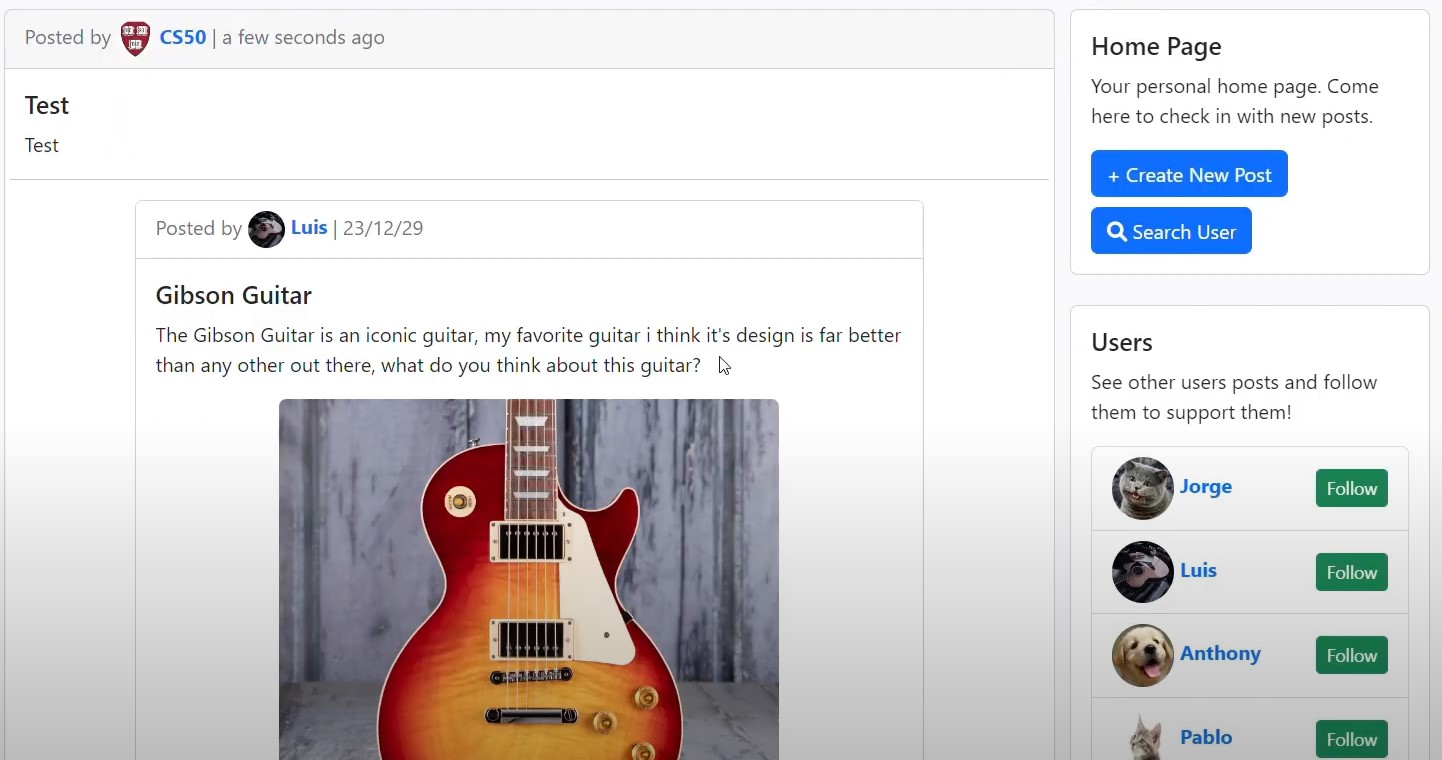Click Anthony's puppy avatar in Users list

tap(1142, 655)
